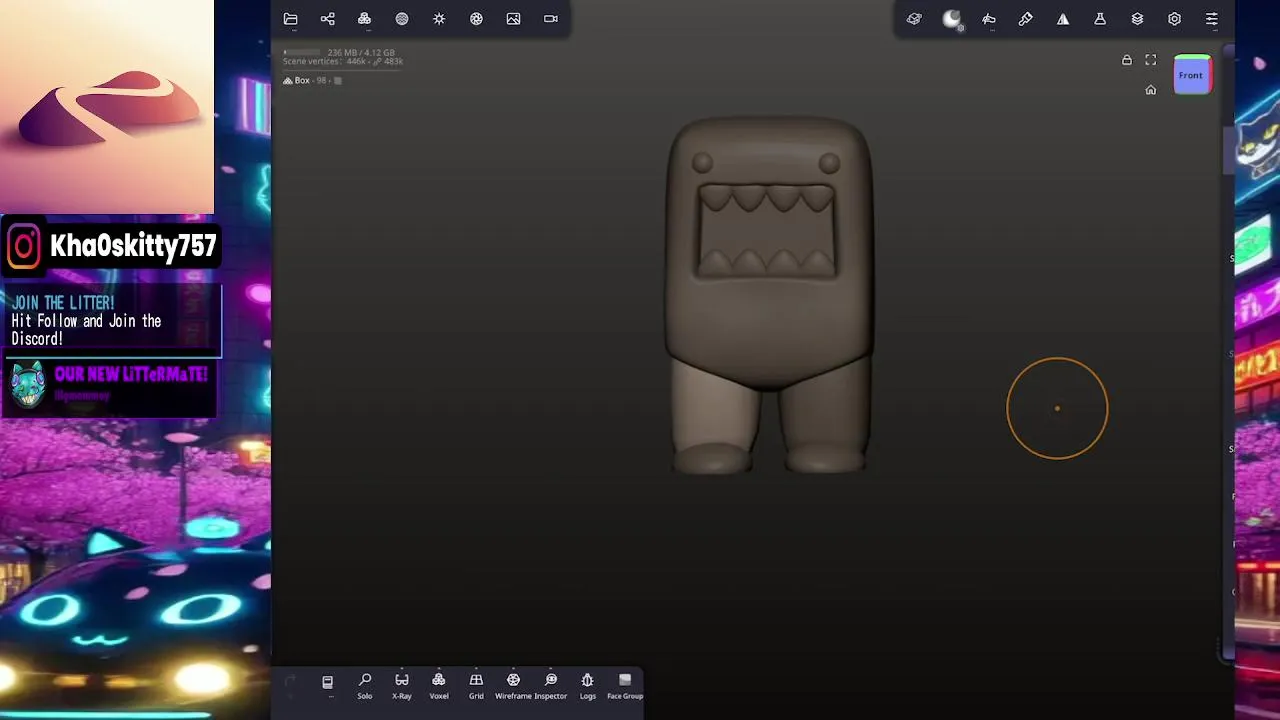1280x720 pixels.
Task: Click the 'OUR NEW LITTERMATE!' banner
Action: pos(131,374)
